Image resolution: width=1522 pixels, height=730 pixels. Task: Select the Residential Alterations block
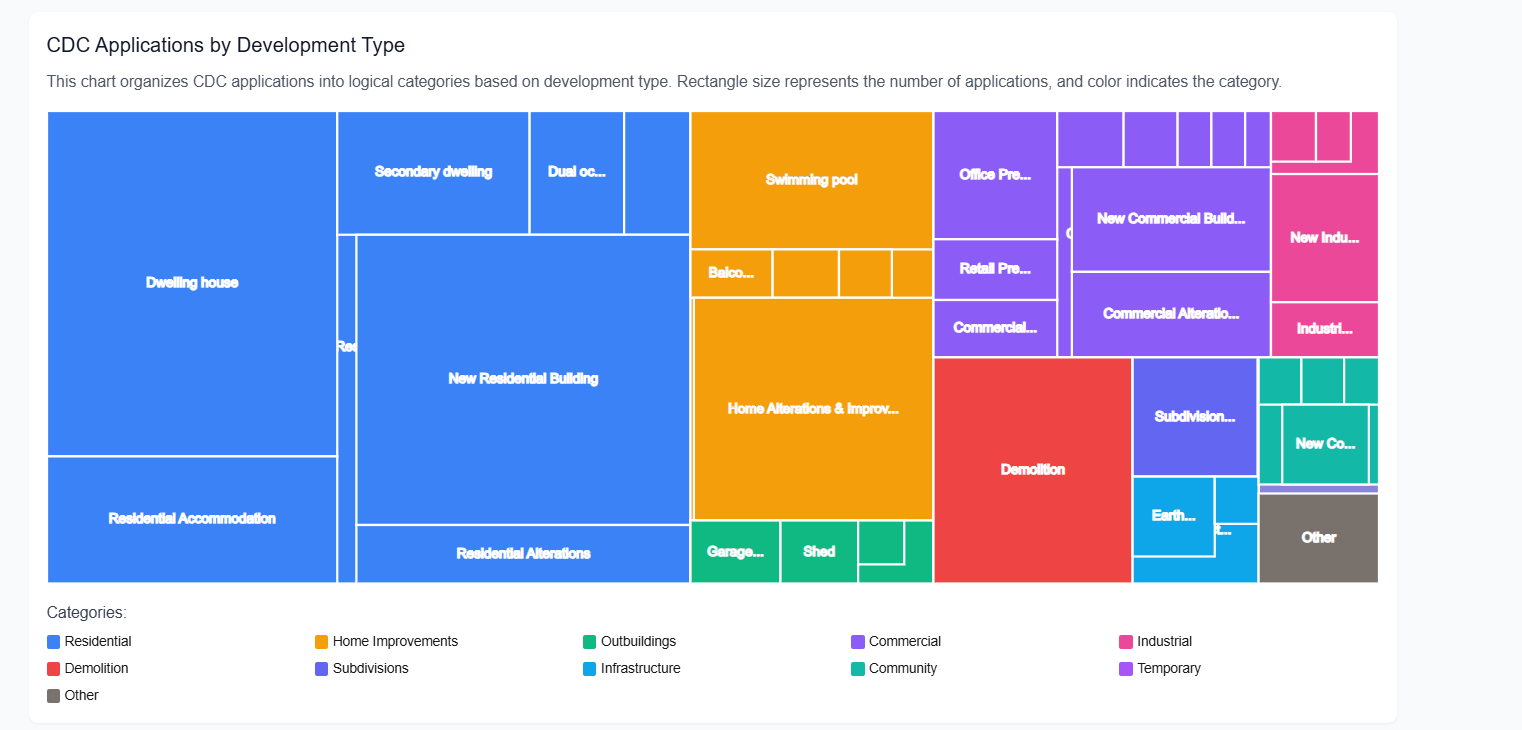[x=523, y=553]
